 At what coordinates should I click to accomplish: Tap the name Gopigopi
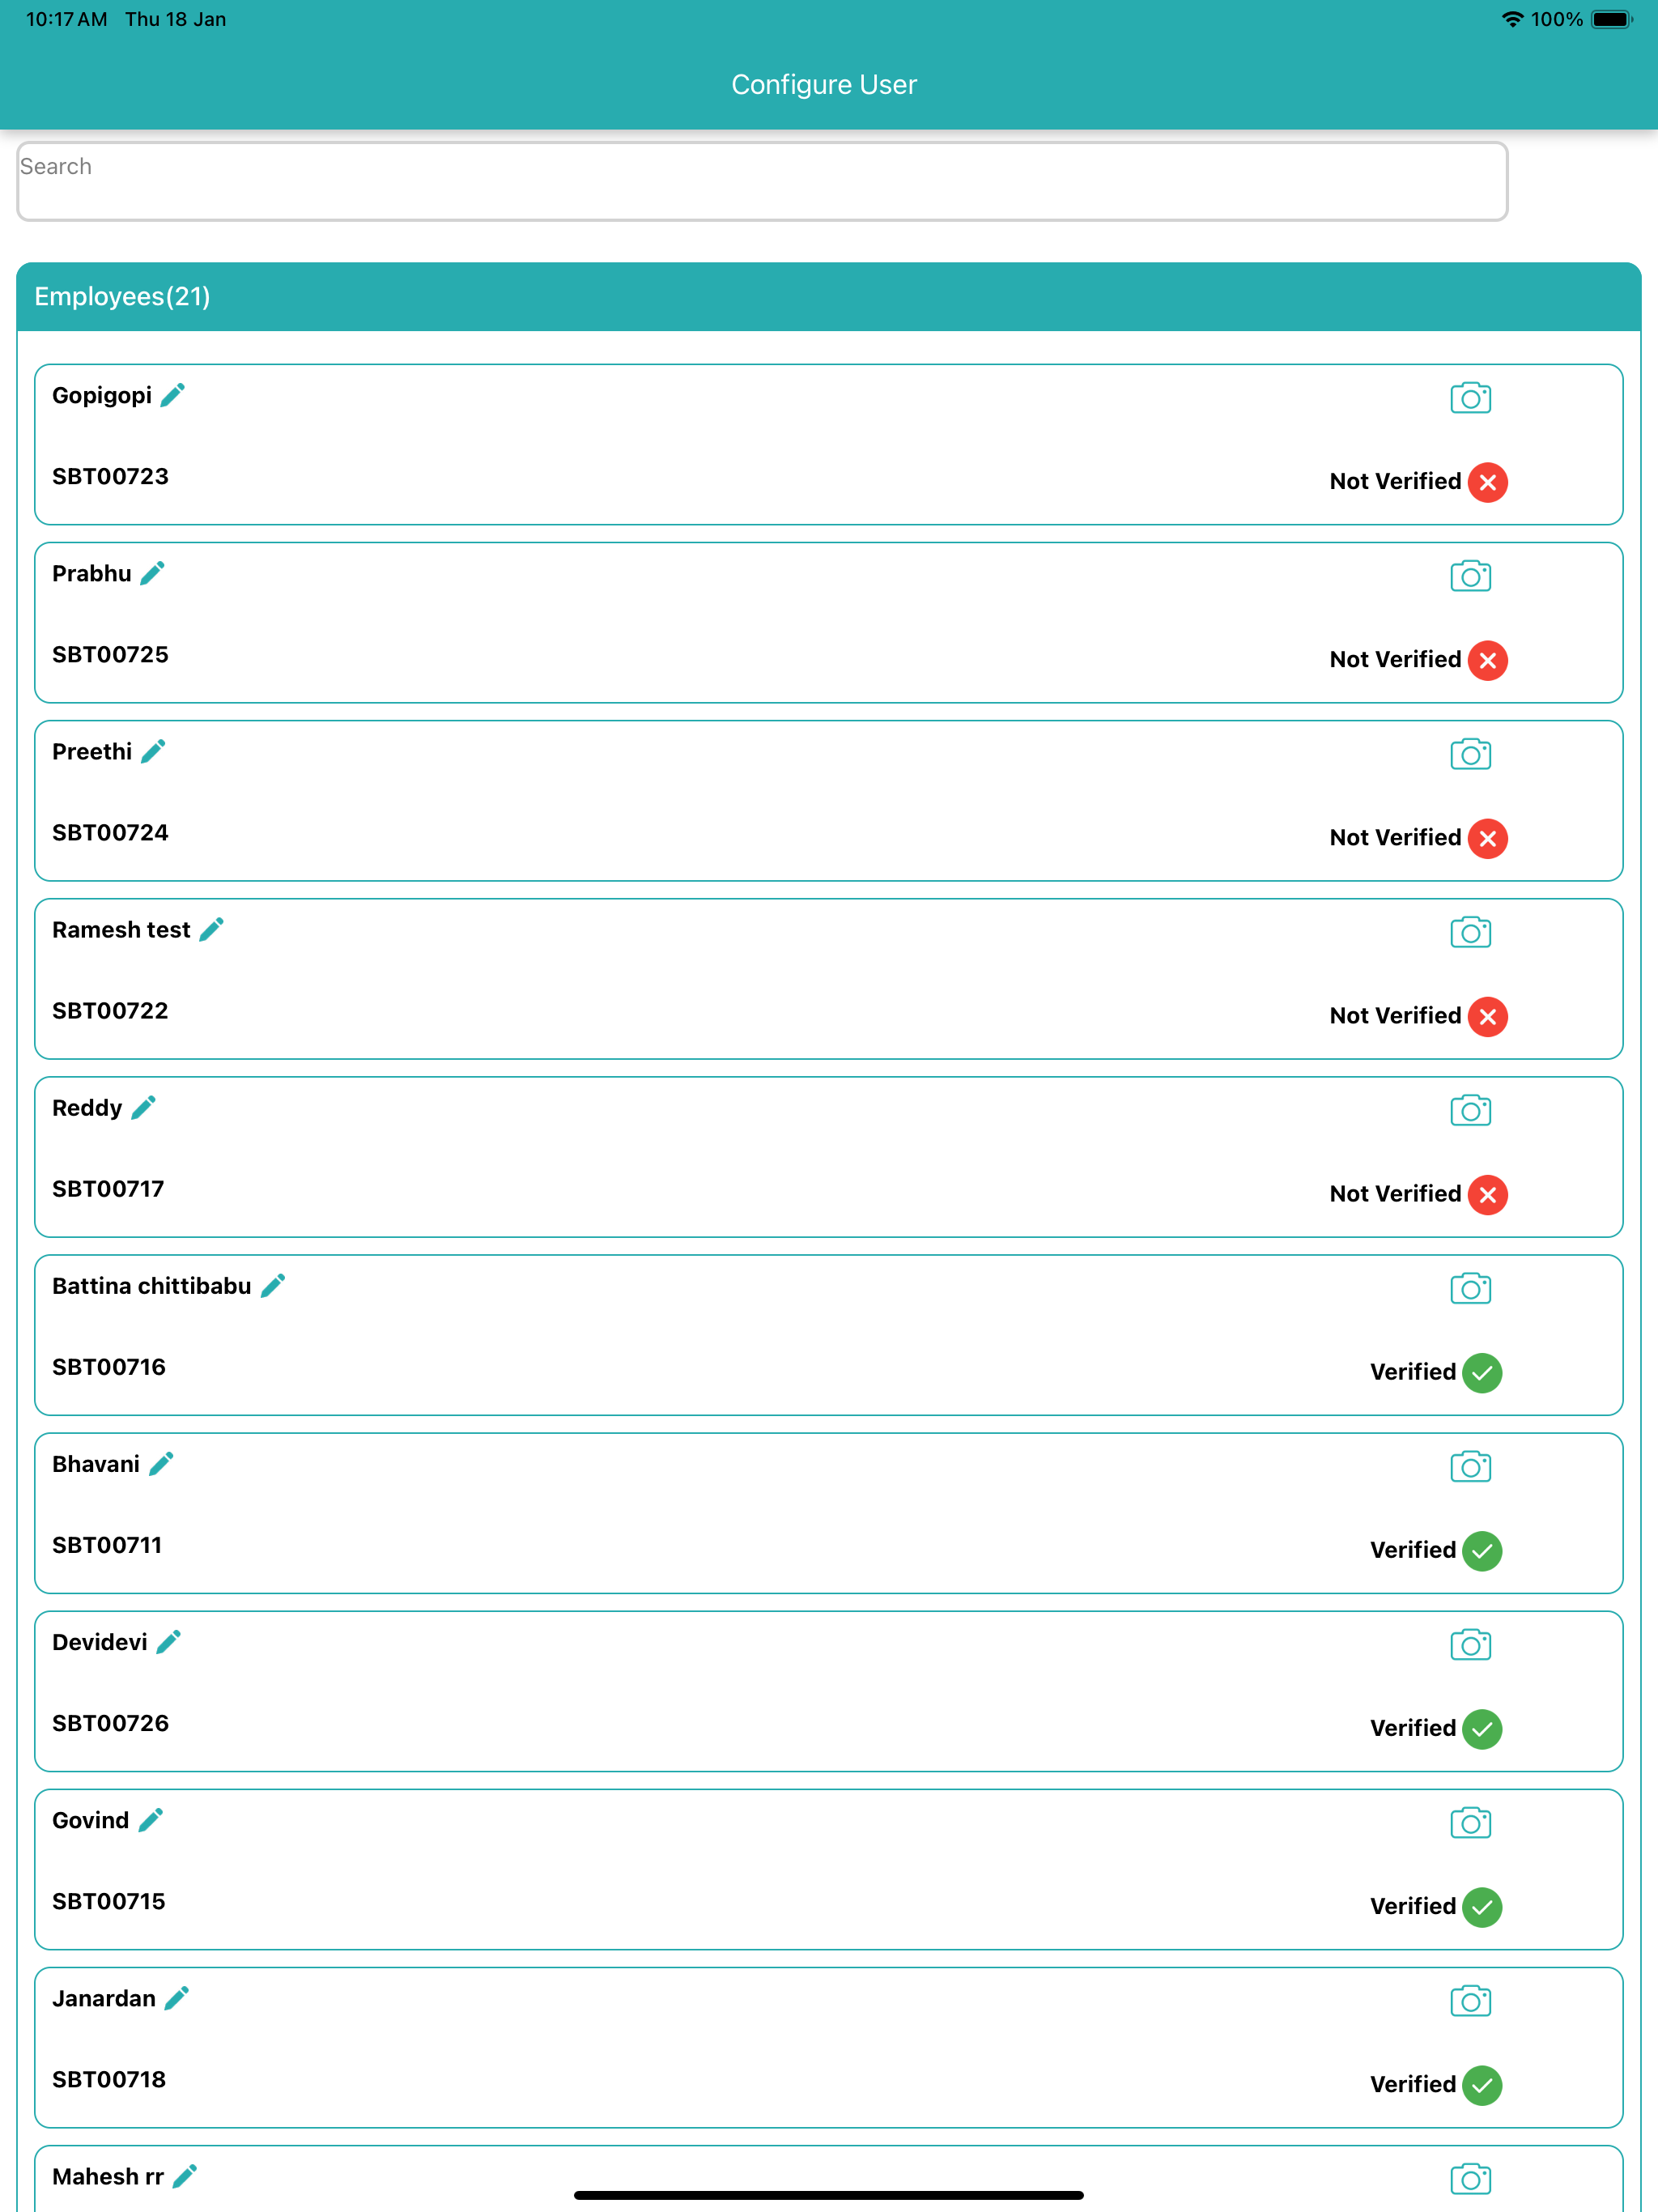tap(102, 396)
